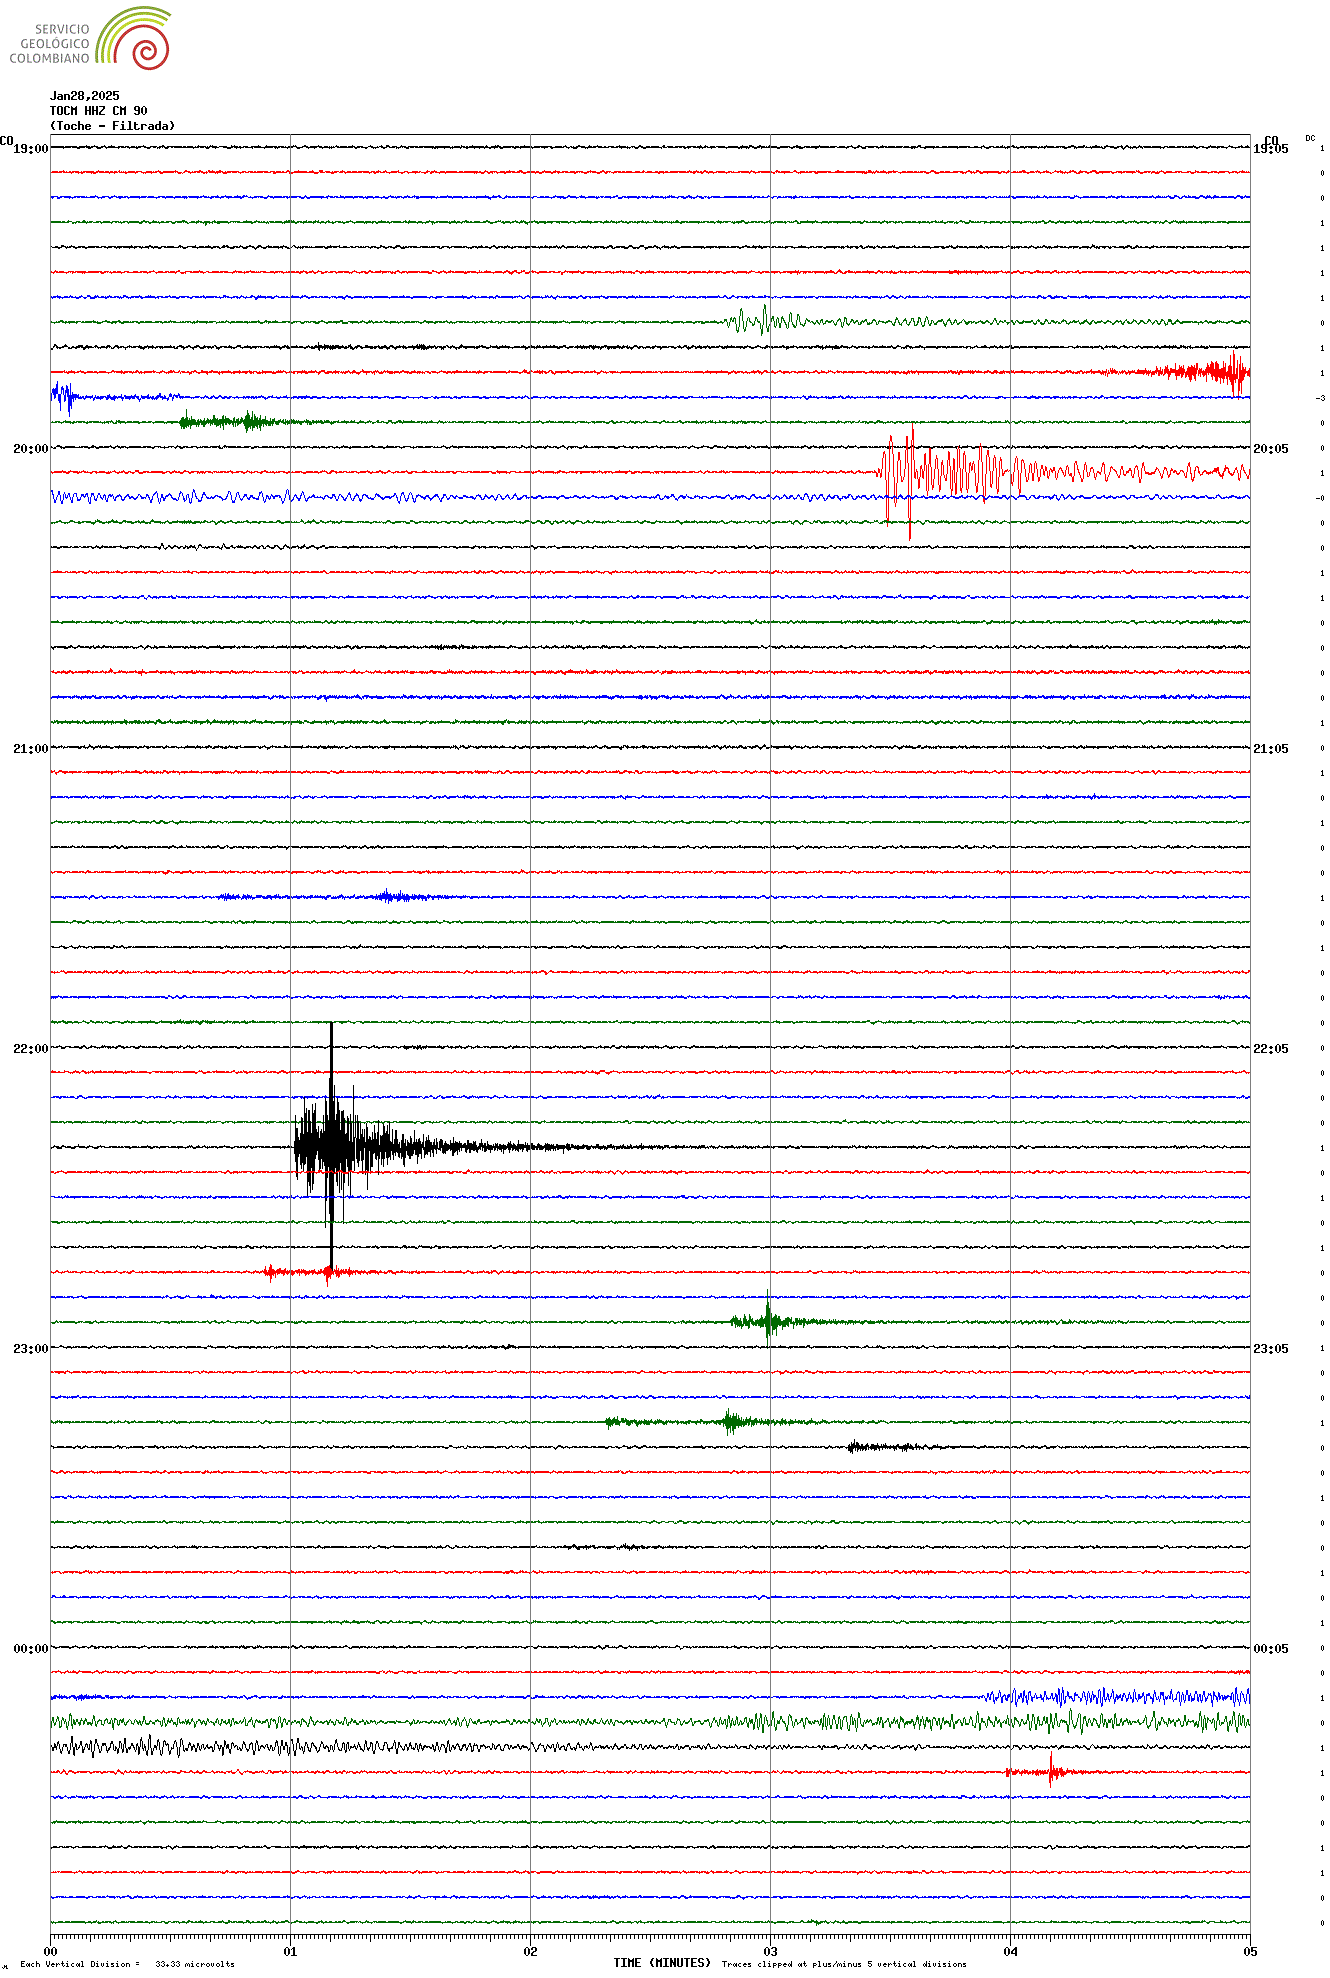The height and width of the screenshot is (1978, 1330).
Task: Click the DC column header at top right
Action: (x=1310, y=138)
